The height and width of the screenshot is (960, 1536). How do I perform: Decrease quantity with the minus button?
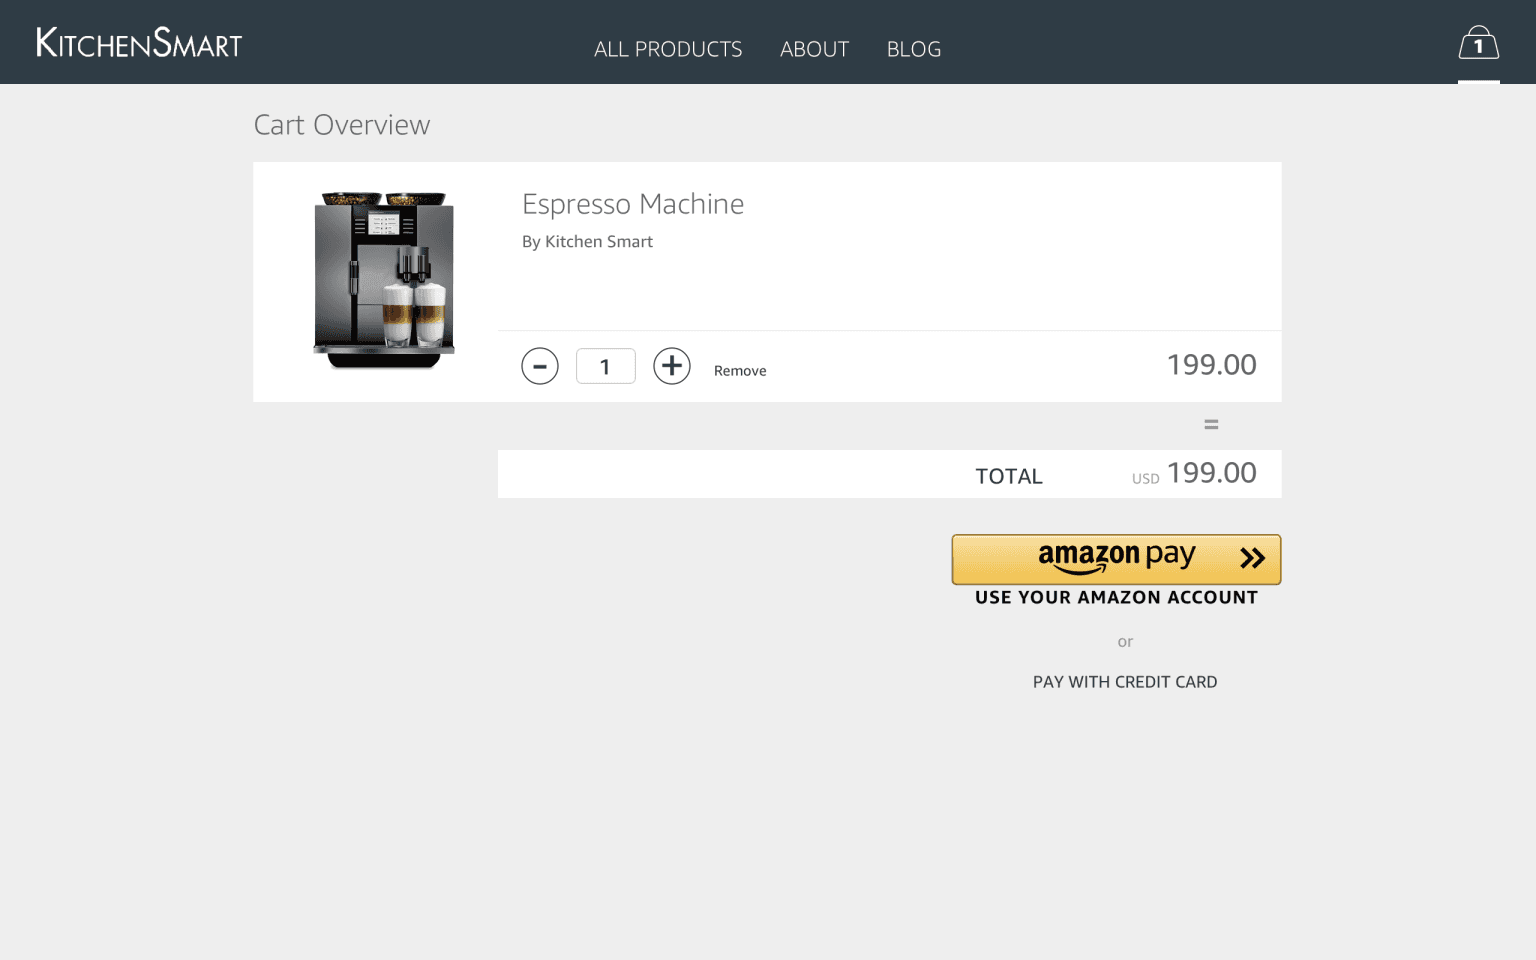pos(540,366)
